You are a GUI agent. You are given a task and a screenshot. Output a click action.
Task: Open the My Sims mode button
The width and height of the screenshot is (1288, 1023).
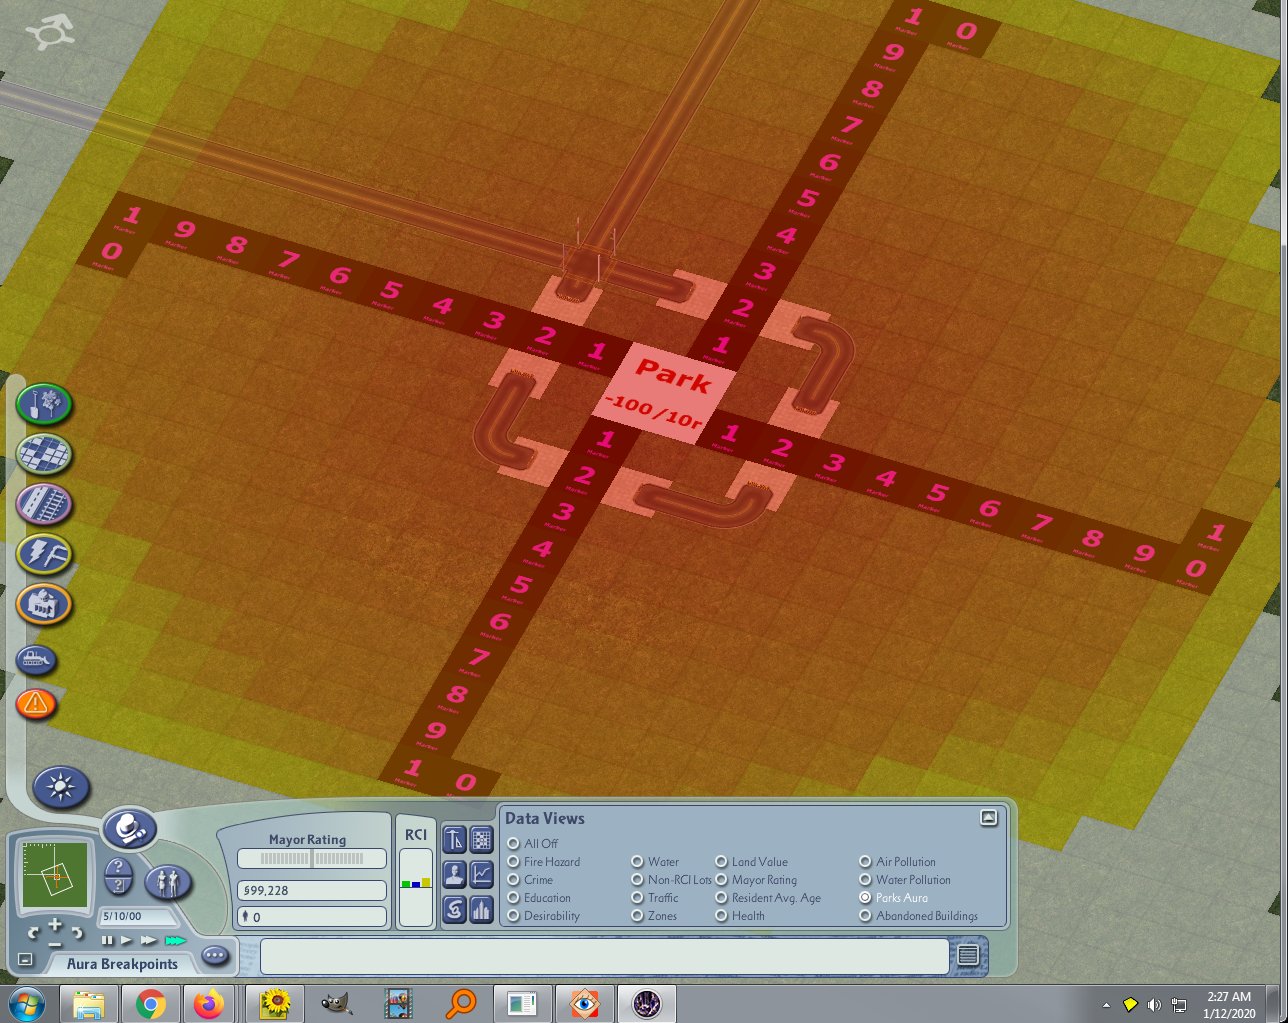(x=168, y=883)
